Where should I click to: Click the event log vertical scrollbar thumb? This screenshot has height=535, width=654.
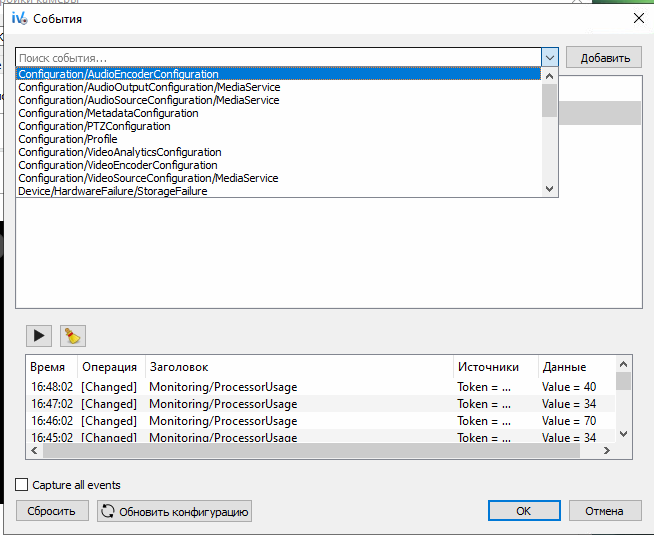click(624, 381)
